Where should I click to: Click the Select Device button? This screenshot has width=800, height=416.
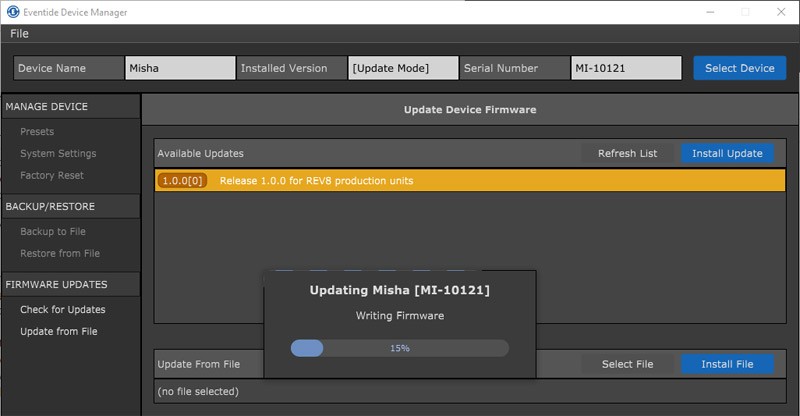pyautogui.click(x=739, y=68)
